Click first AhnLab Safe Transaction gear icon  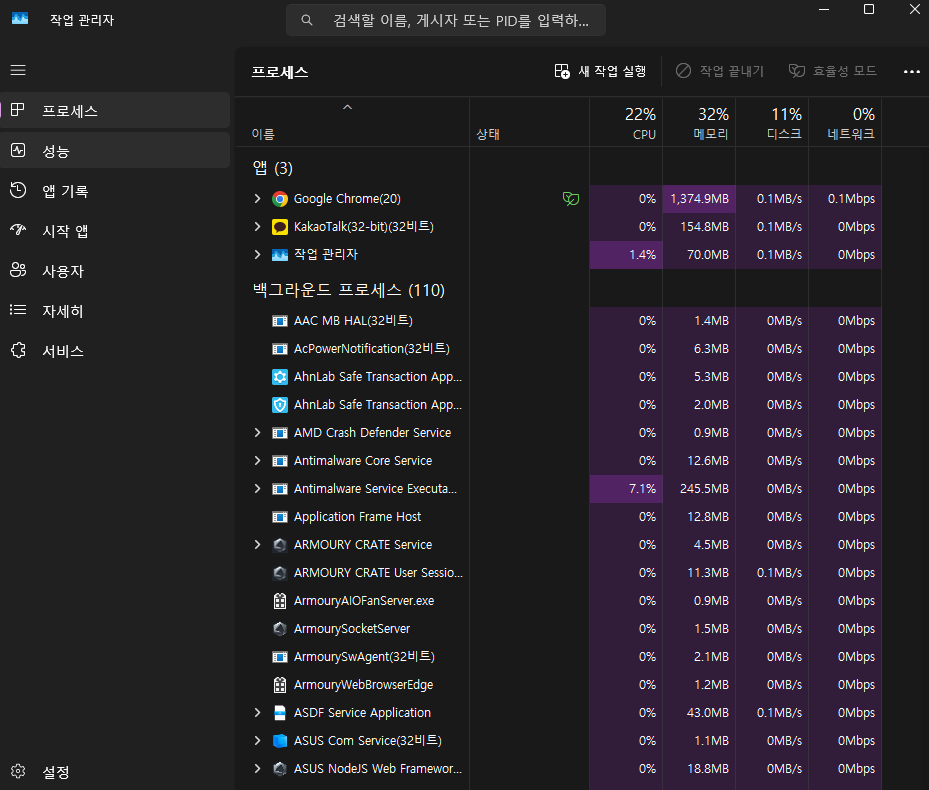point(280,377)
